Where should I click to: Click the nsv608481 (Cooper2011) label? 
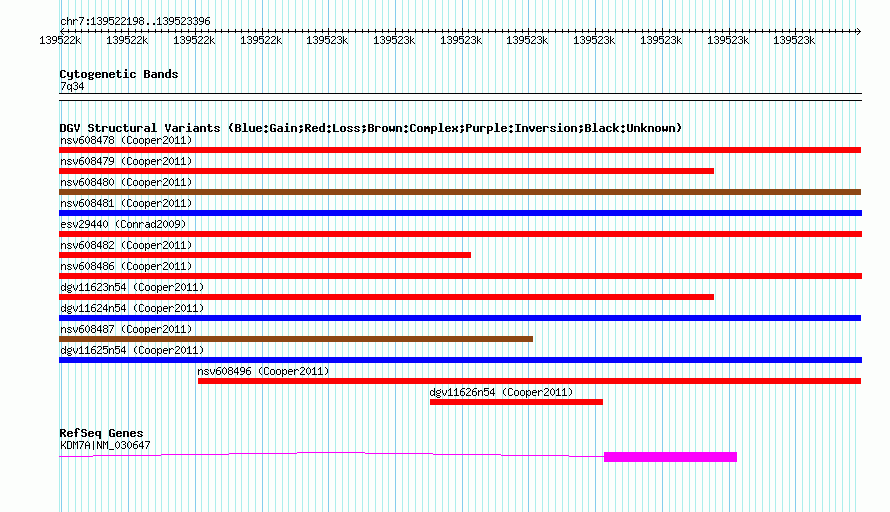click(x=126, y=203)
